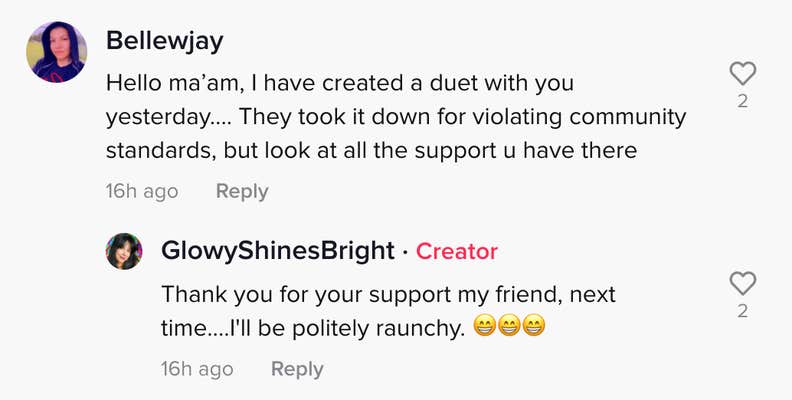Reply to Bellewjay's comment

242,191
